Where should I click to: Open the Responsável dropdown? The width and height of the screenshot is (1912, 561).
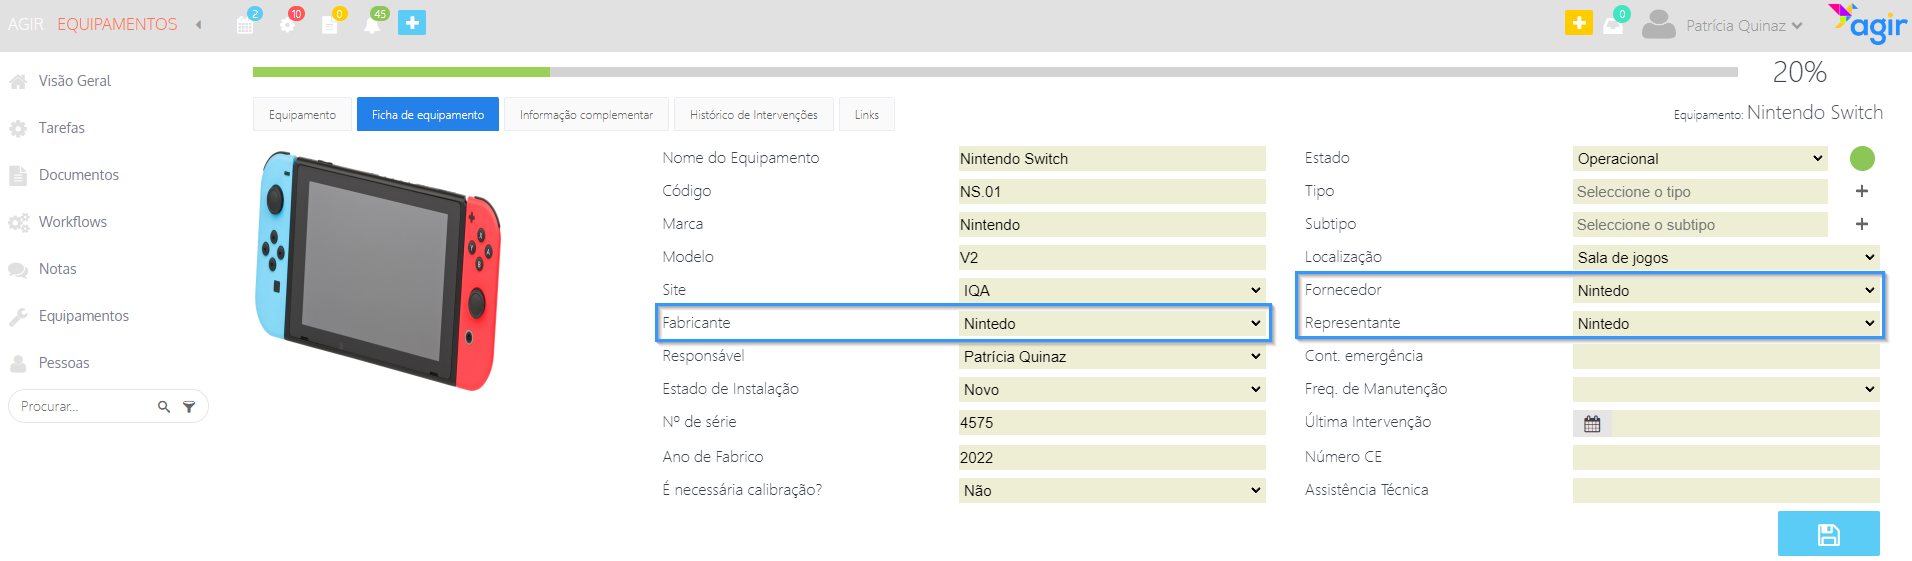pyautogui.click(x=1112, y=356)
